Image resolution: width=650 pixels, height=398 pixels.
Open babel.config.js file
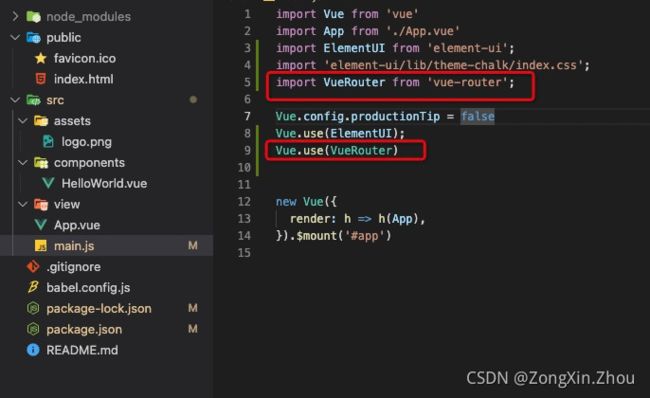tap(88, 288)
